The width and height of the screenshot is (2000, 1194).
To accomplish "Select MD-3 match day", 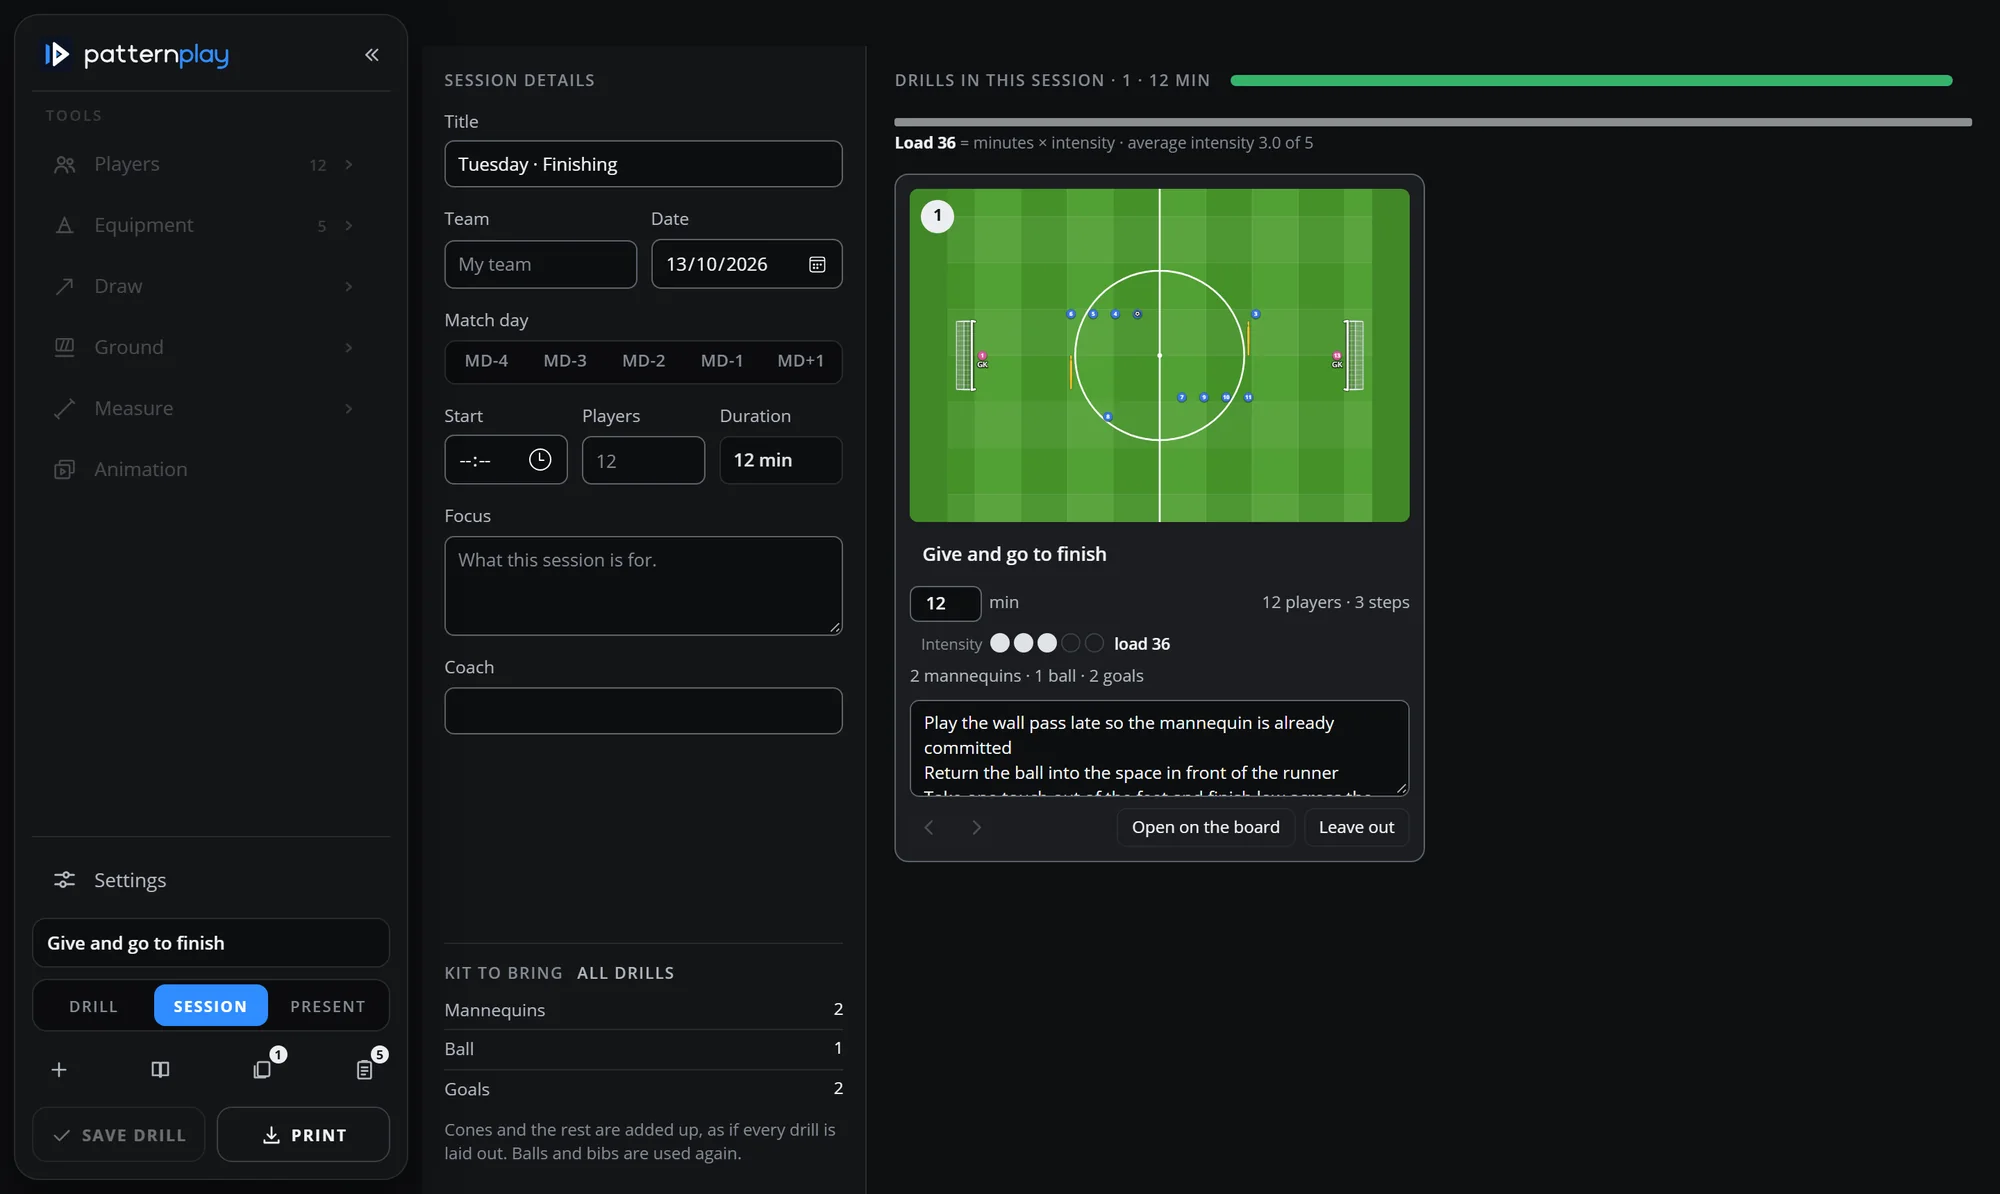I will click(565, 361).
